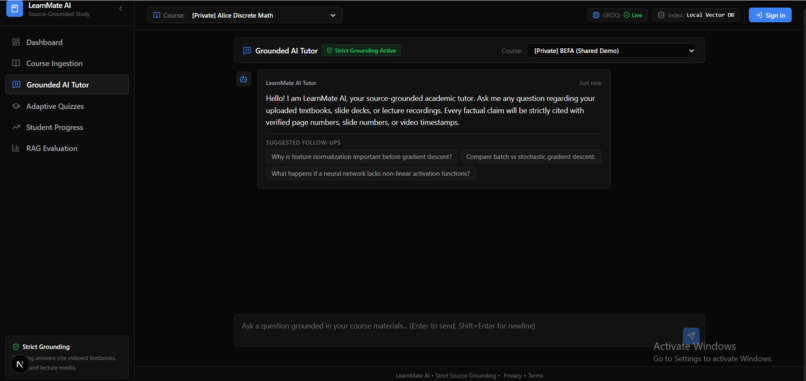The image size is (806, 381).
Task: Click the RAG Evaluation bar chart icon
Action: point(16,148)
